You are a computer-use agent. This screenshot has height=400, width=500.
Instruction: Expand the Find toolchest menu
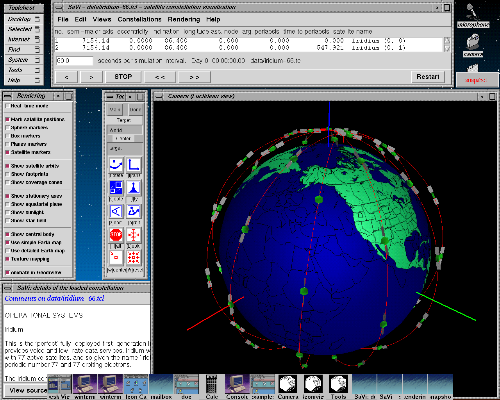pyautogui.click(x=24, y=49)
